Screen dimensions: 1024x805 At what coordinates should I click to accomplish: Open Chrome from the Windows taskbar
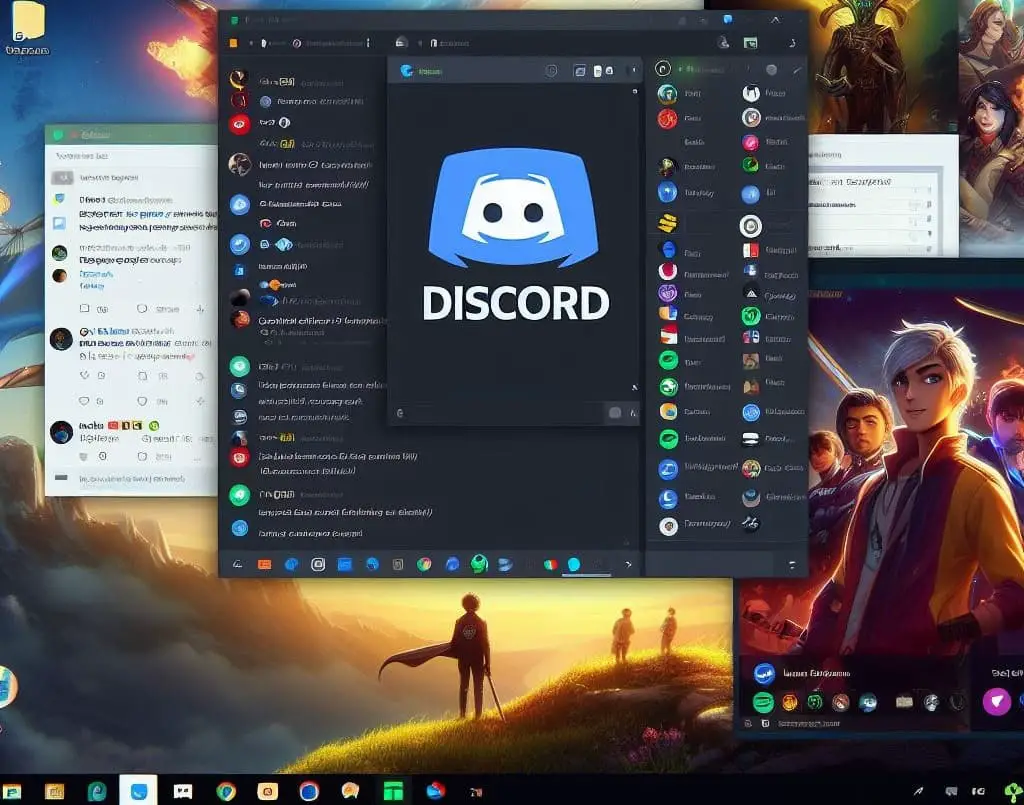click(226, 788)
